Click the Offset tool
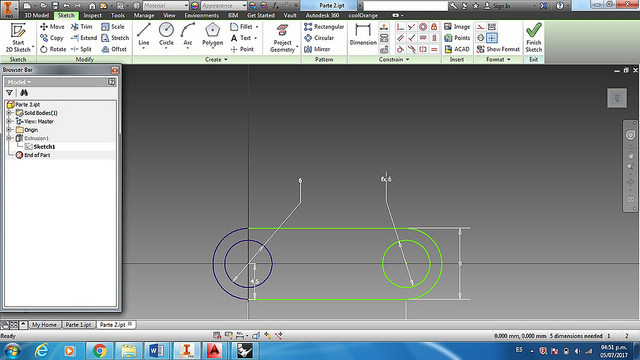Screen dimensions: 640x360 114,49
